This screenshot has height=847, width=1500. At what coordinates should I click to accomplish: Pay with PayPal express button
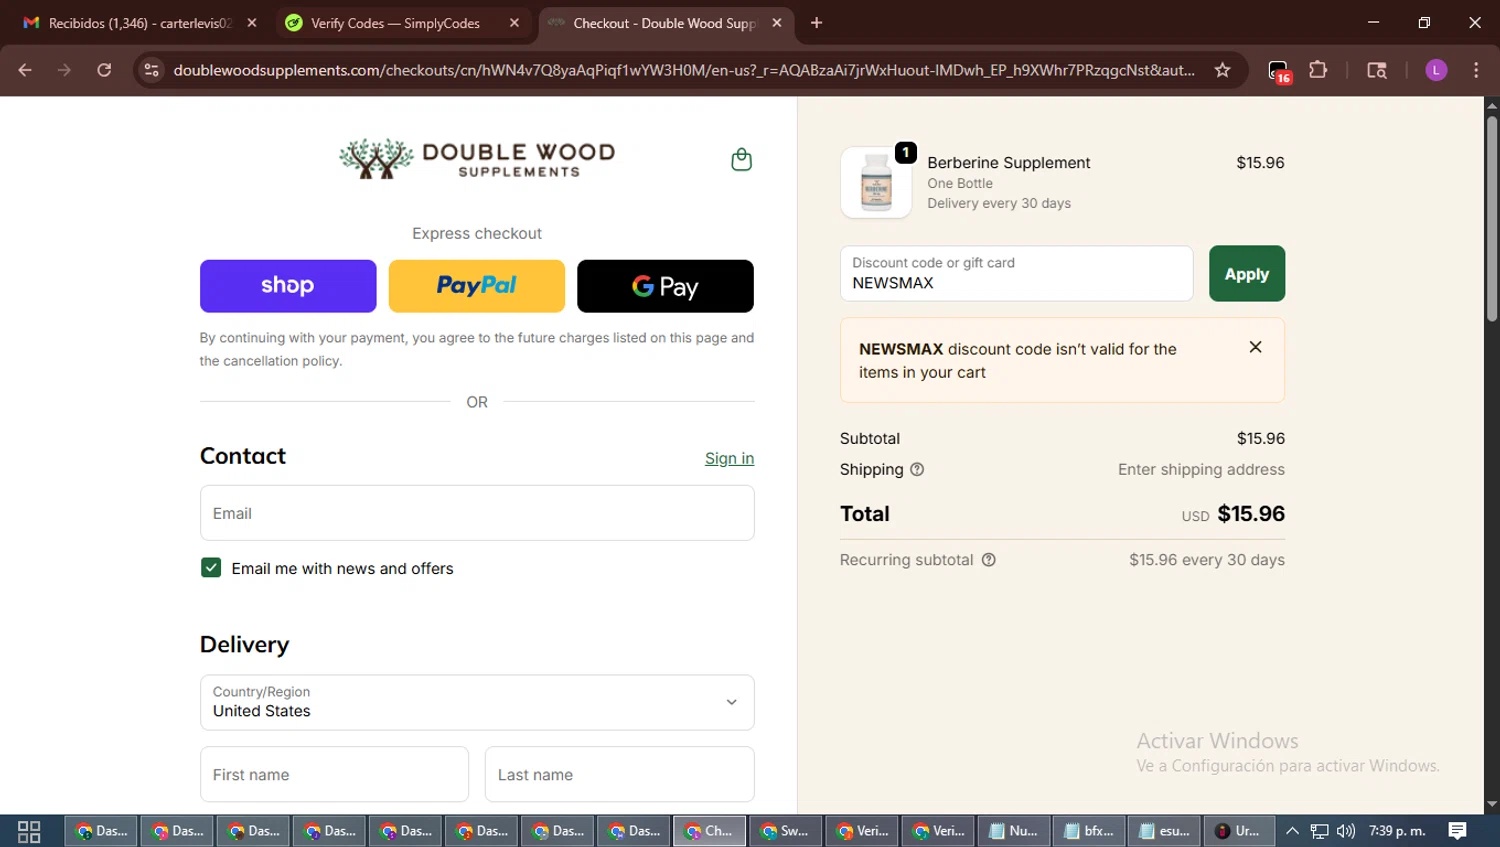(x=477, y=286)
